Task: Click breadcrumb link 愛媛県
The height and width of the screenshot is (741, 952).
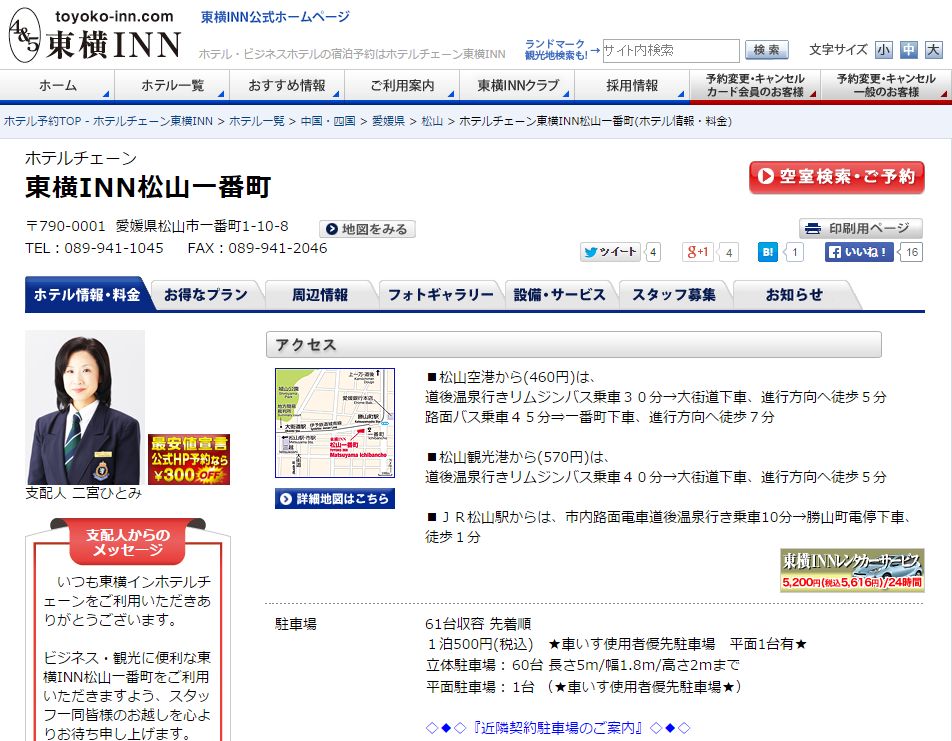Action: [389, 121]
